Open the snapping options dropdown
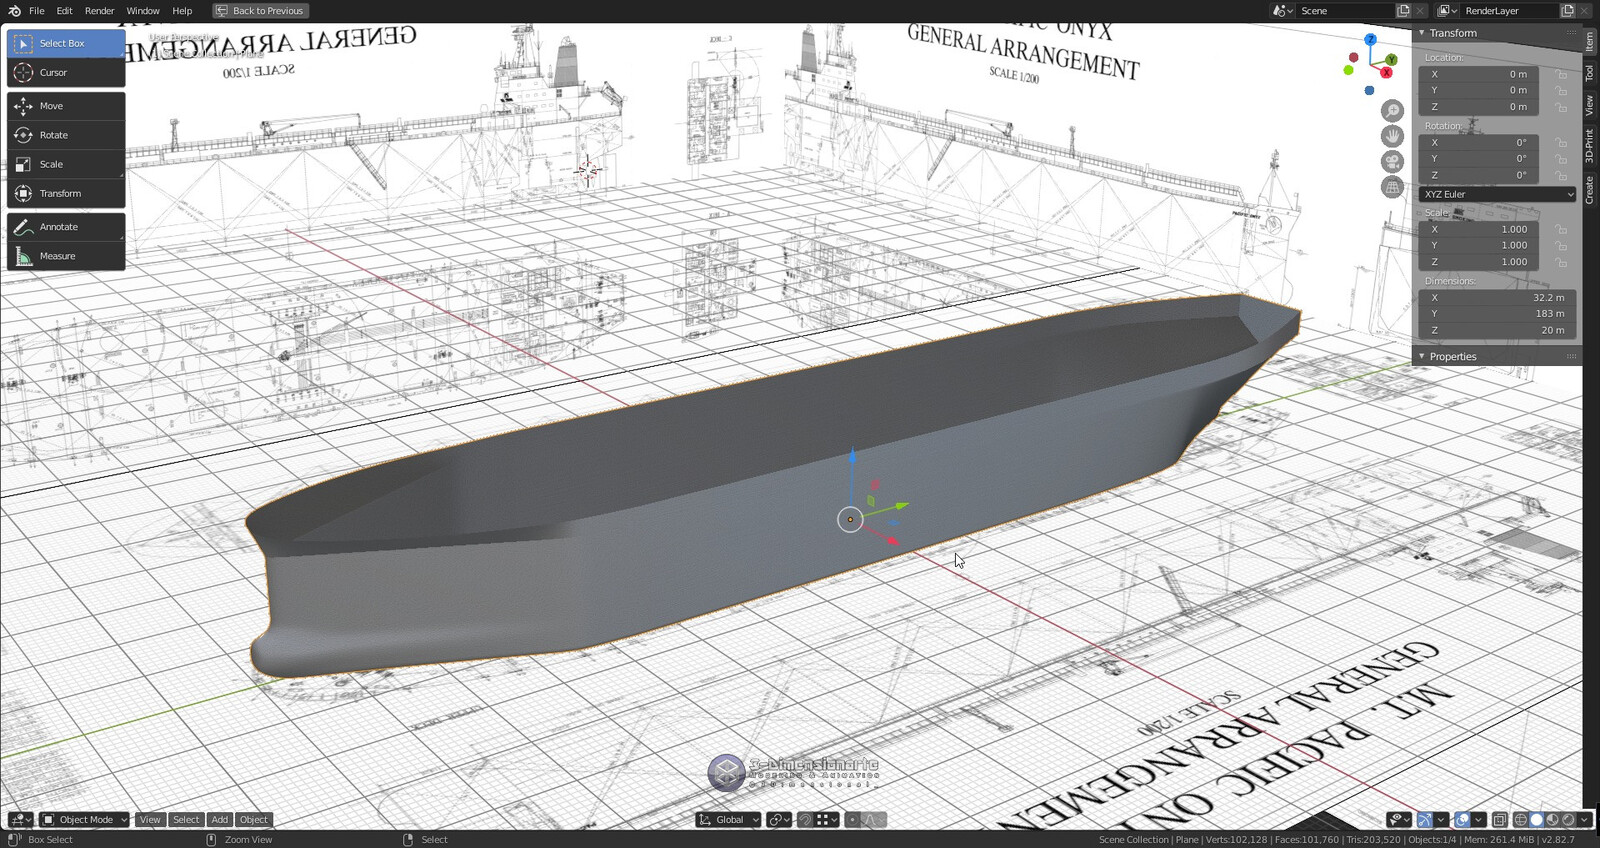 point(826,820)
